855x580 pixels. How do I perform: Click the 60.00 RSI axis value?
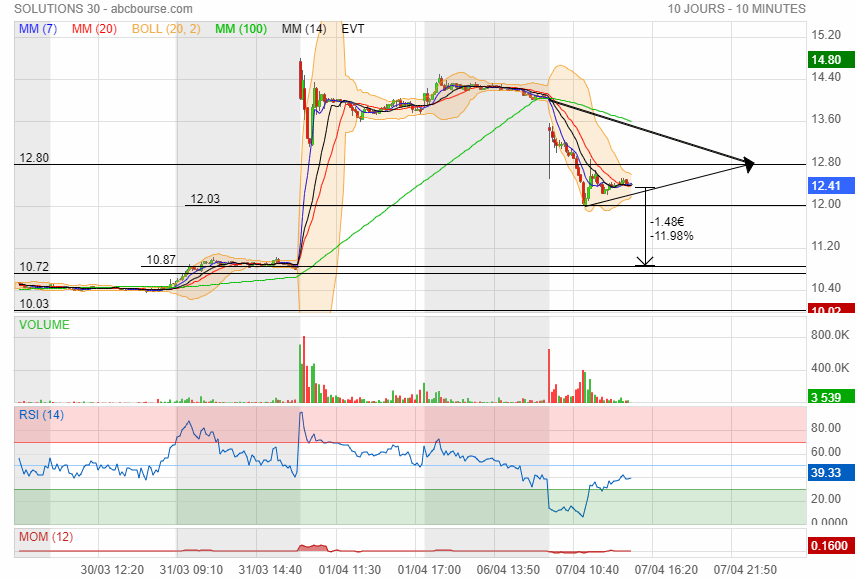coord(826,451)
